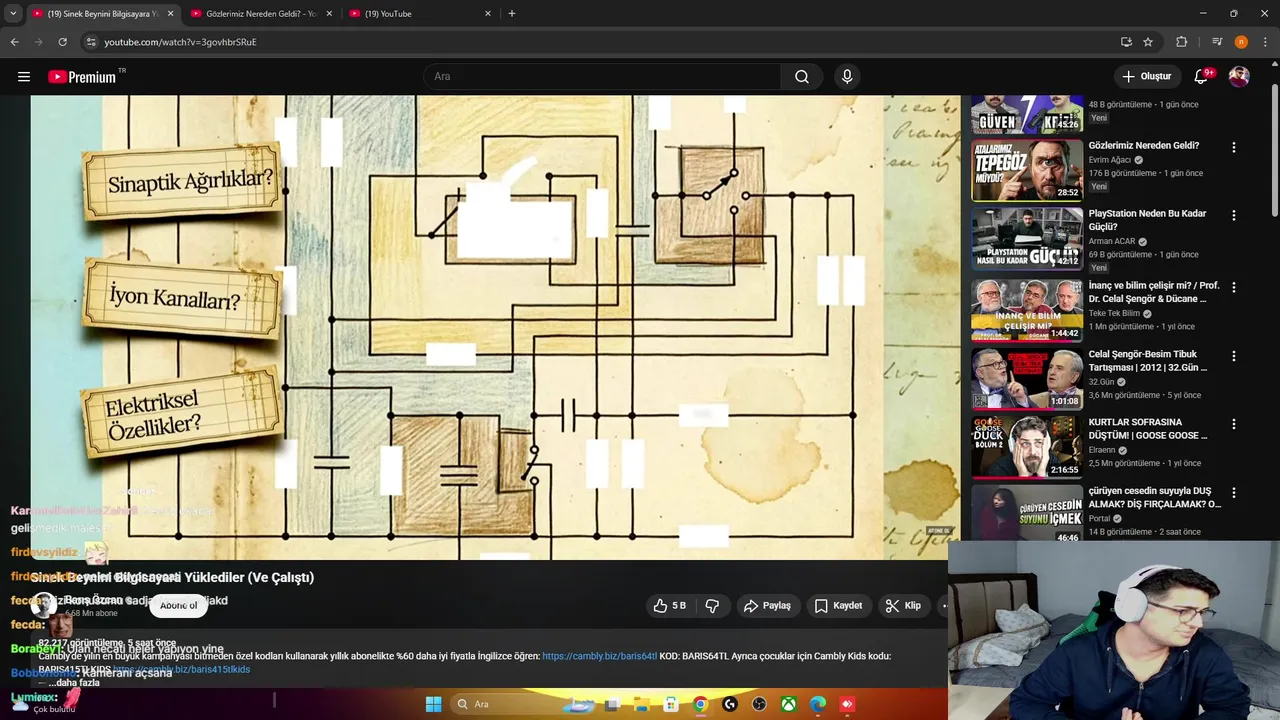Reload the page
Image resolution: width=1280 pixels, height=720 pixels.
point(62,42)
